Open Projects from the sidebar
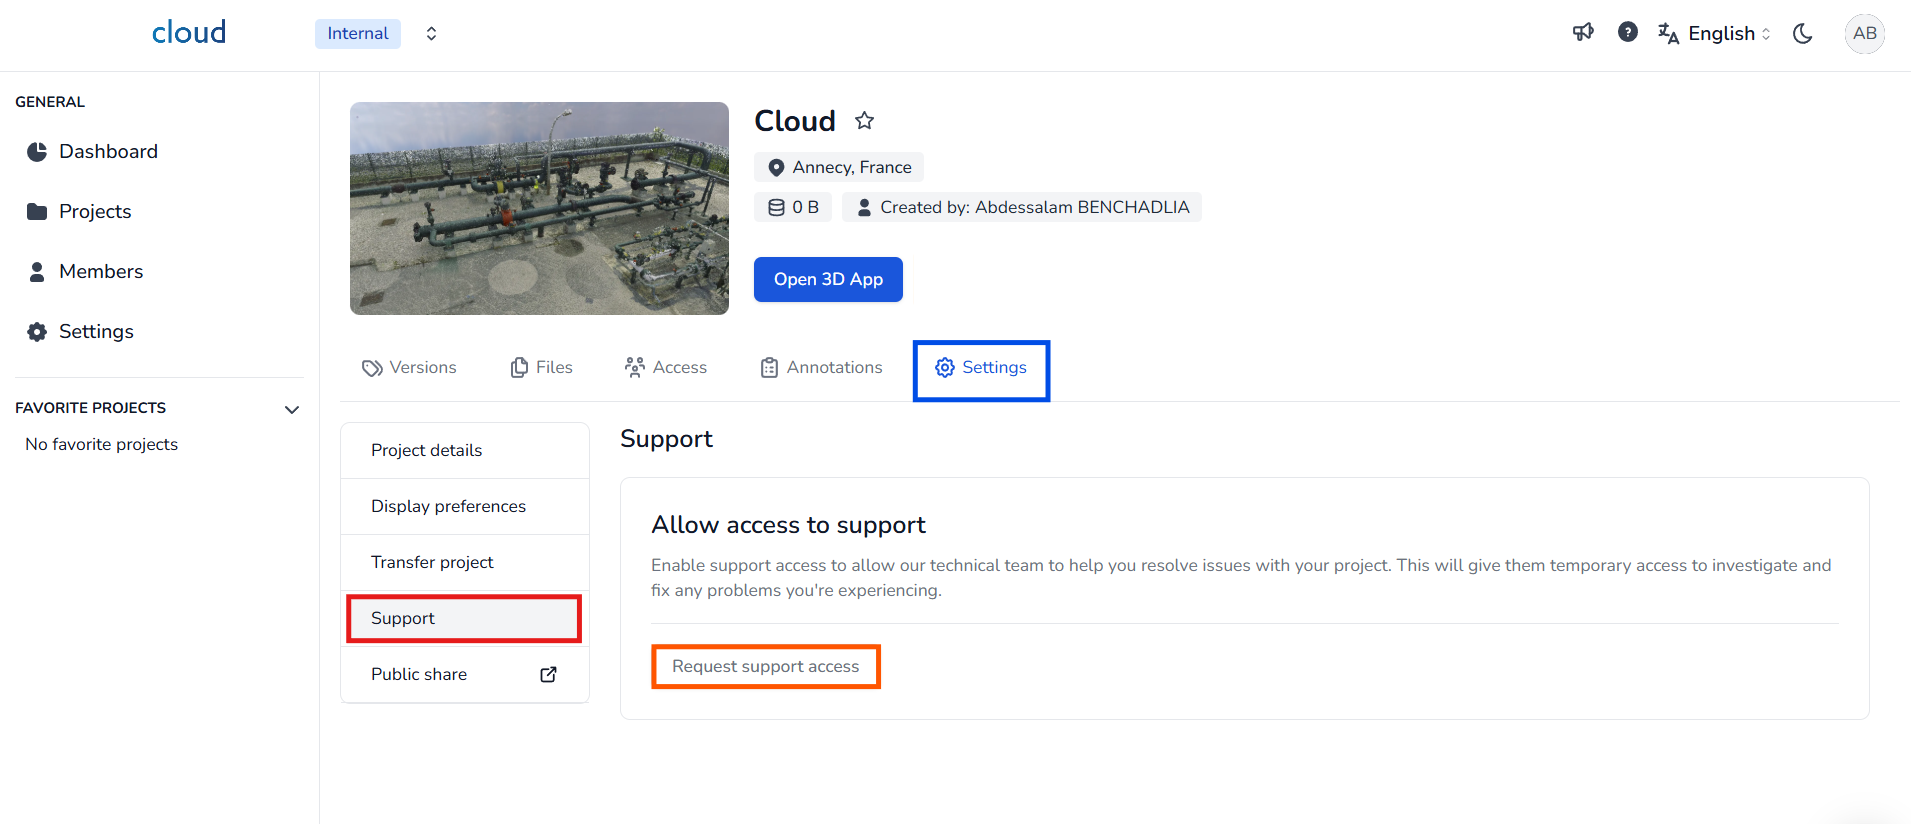 click(95, 211)
